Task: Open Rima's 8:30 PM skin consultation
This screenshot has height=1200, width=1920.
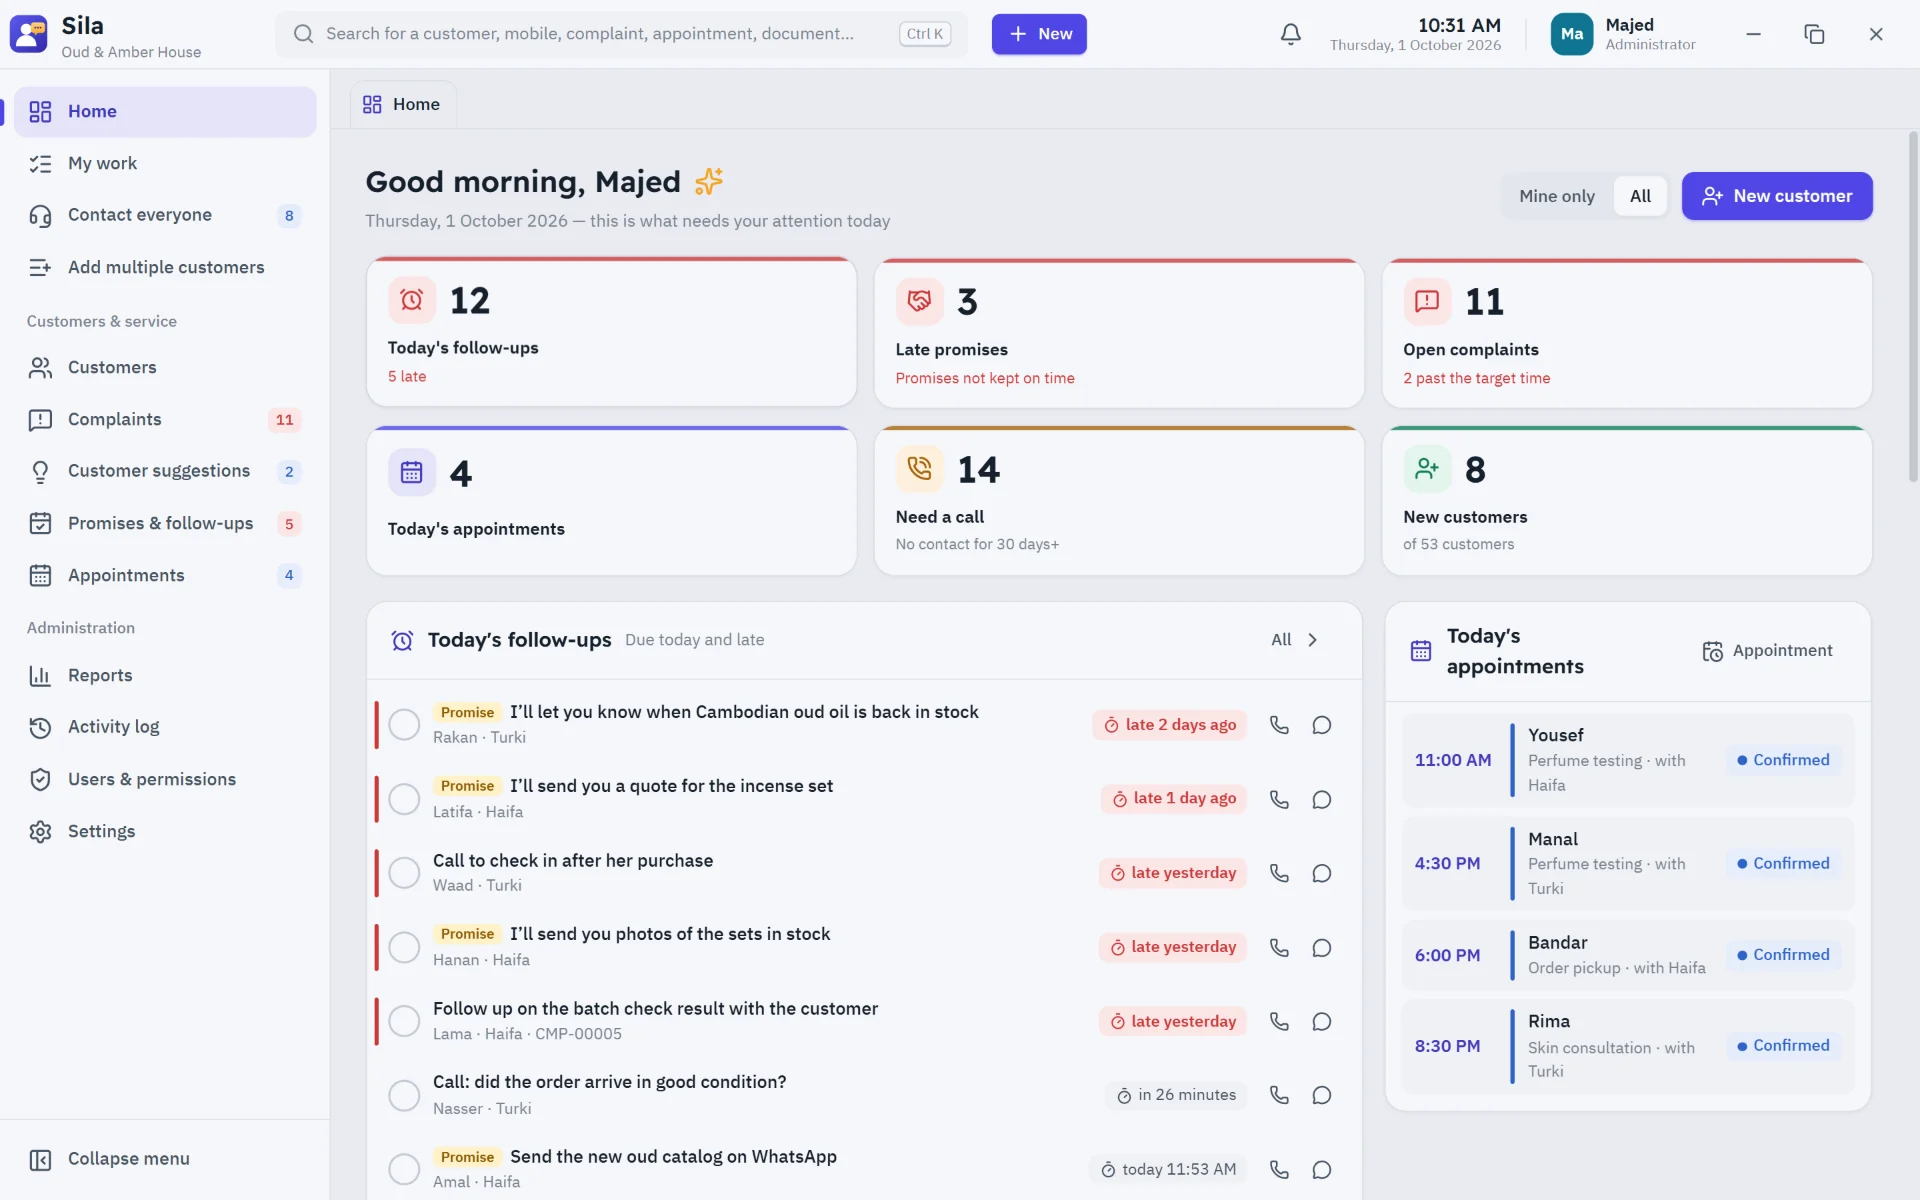Action: [1627, 1046]
